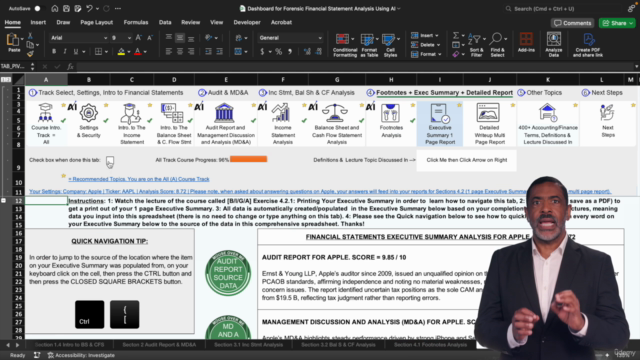Click the Save icon in title bar

coord(66,9)
